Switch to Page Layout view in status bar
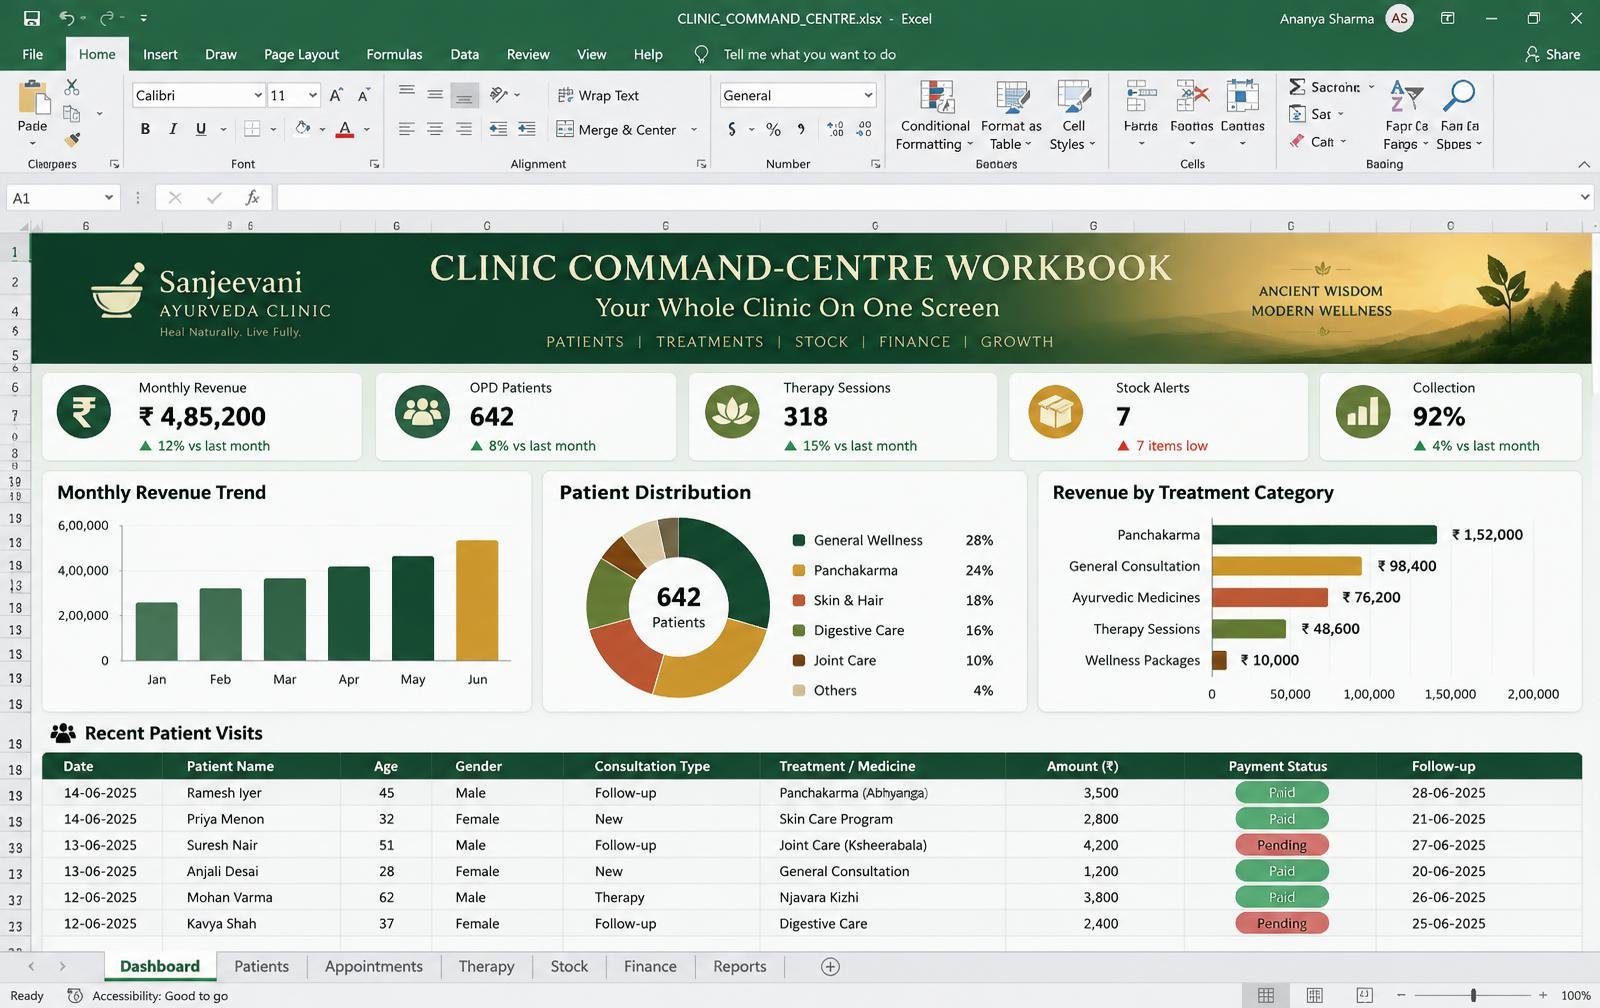The height and width of the screenshot is (1008, 1600). 1315,995
